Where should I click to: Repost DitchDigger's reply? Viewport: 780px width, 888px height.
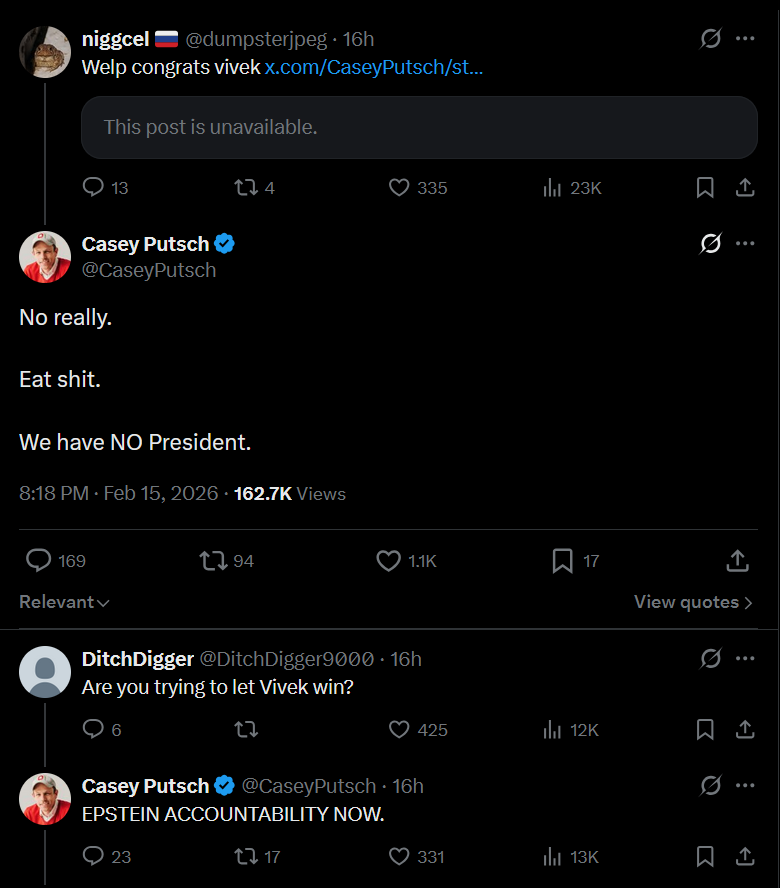coord(245,730)
